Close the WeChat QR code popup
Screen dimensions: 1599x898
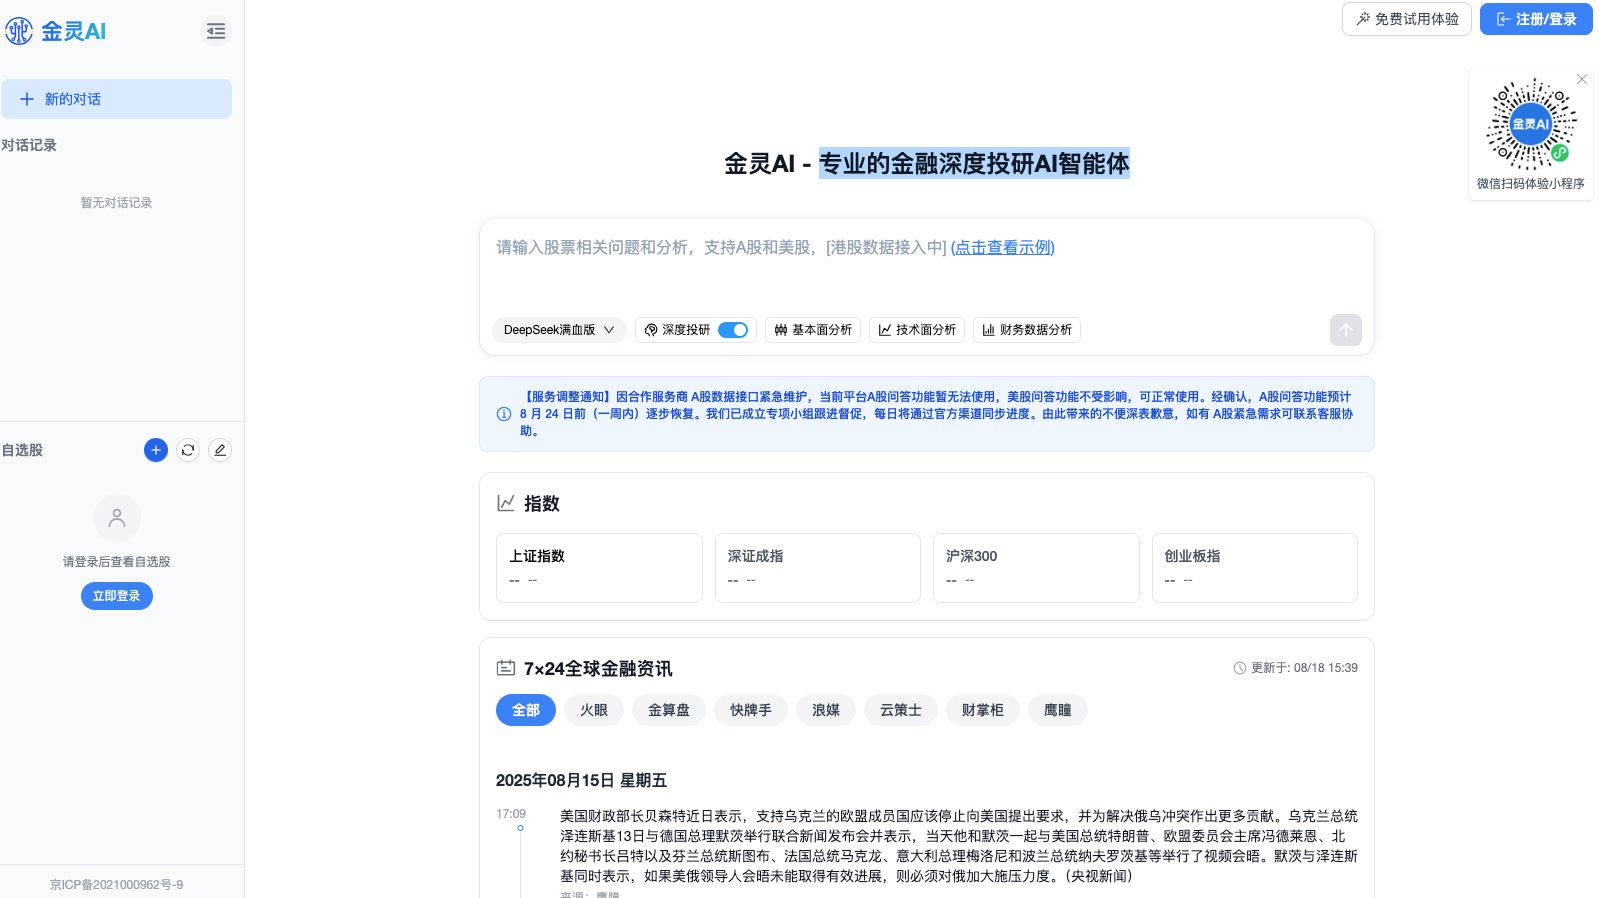(1582, 79)
